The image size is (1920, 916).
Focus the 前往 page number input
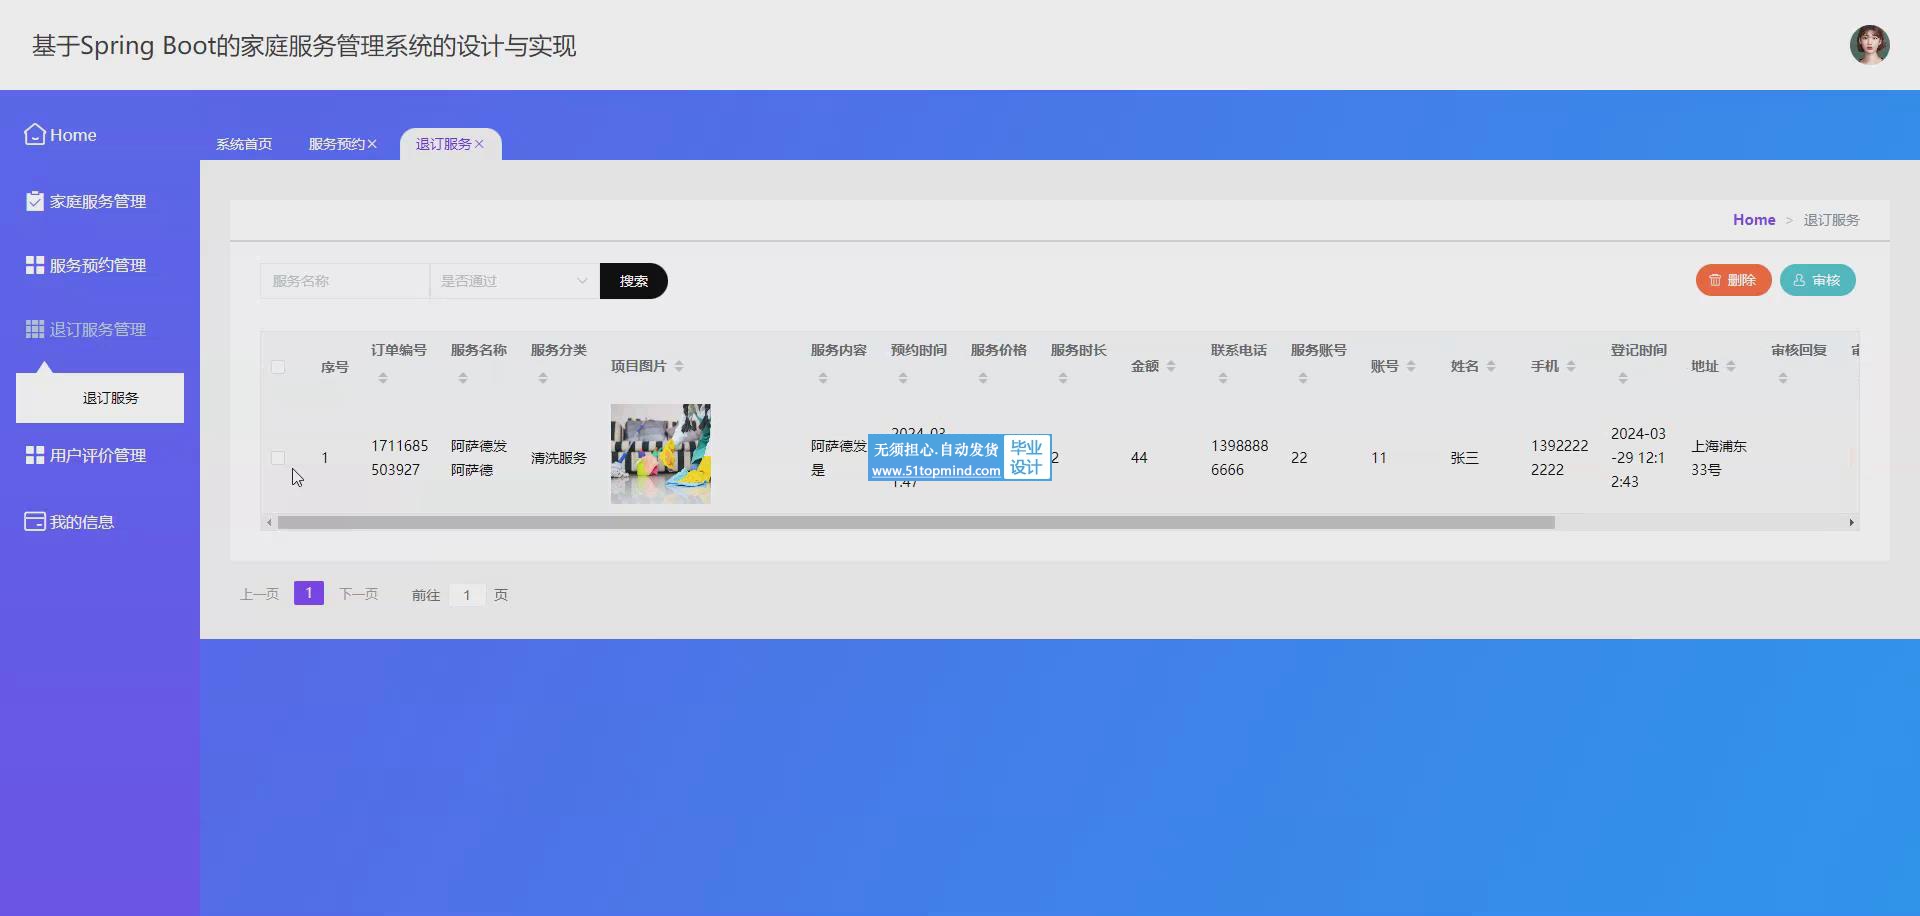tap(467, 595)
